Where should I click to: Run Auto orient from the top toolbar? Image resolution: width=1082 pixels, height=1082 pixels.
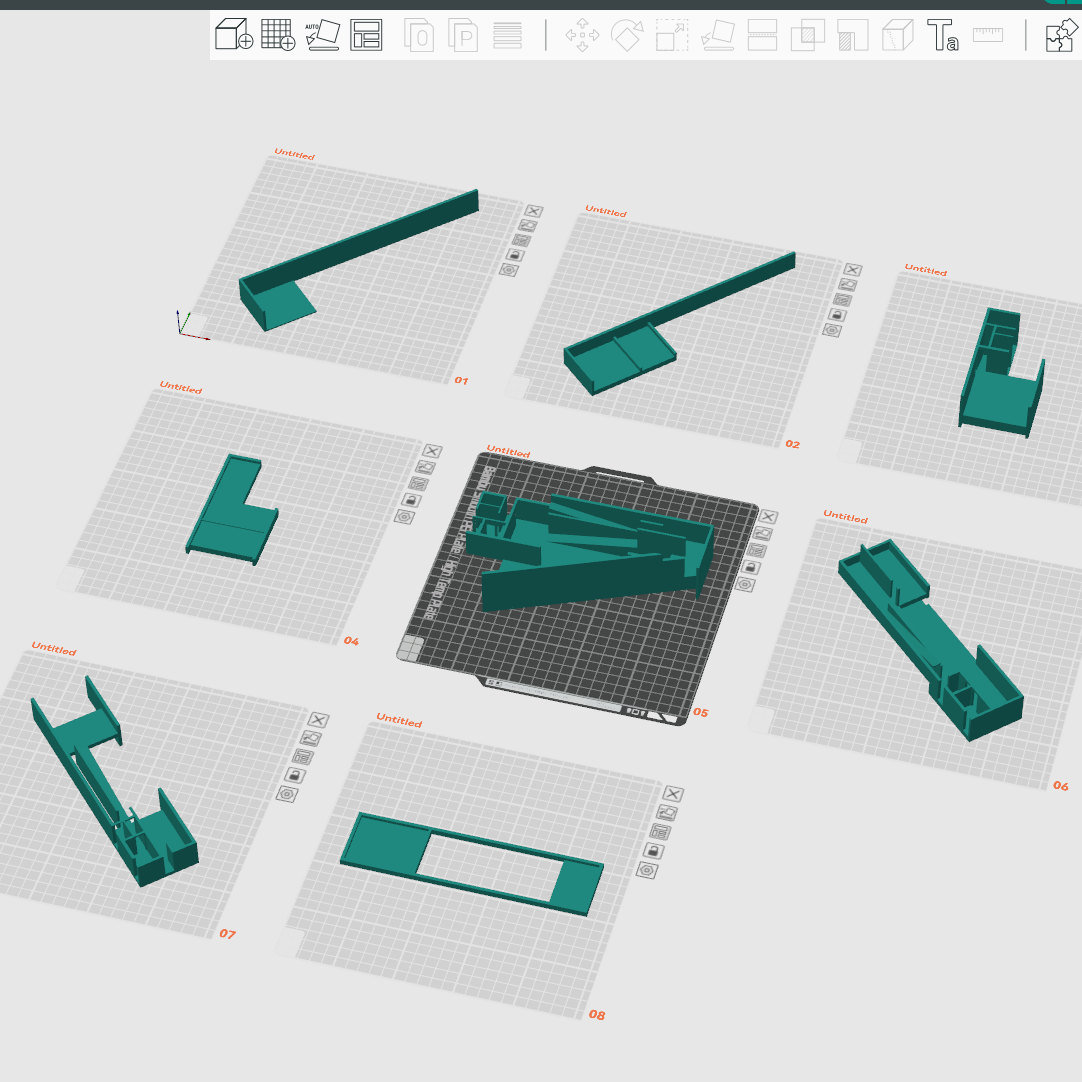click(x=322, y=35)
